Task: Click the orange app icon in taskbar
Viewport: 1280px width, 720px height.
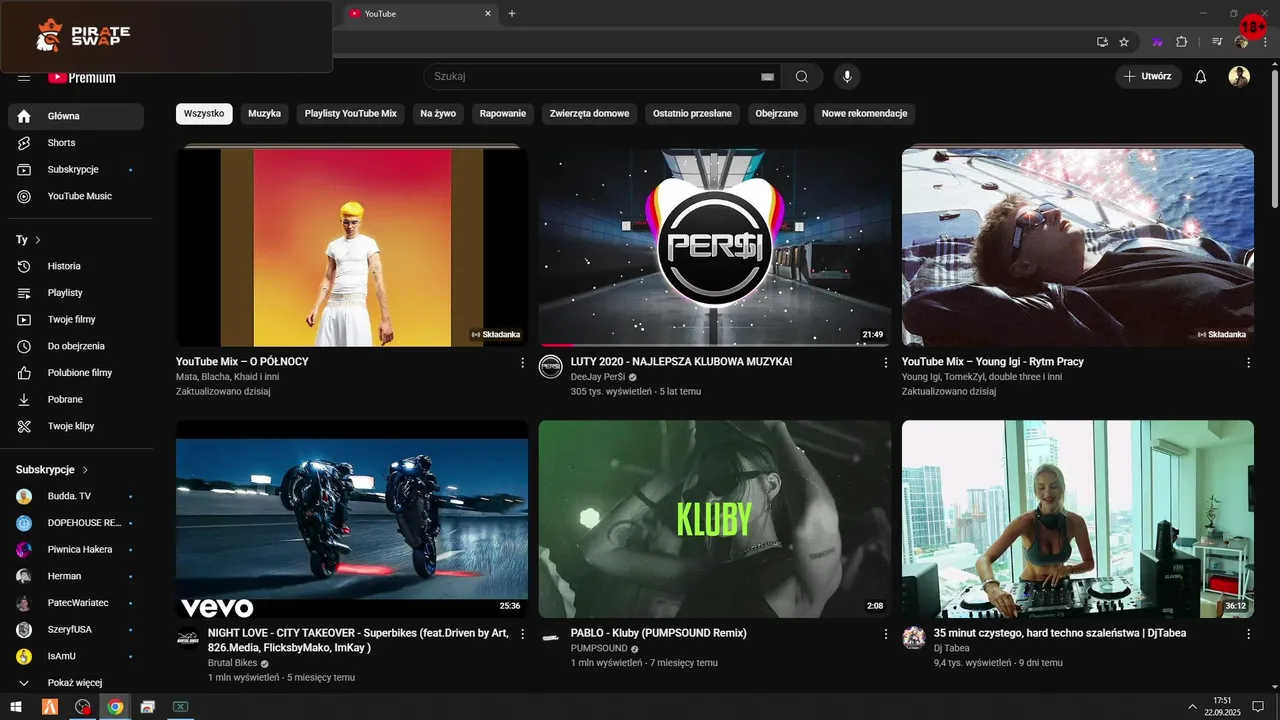Action: [49, 707]
